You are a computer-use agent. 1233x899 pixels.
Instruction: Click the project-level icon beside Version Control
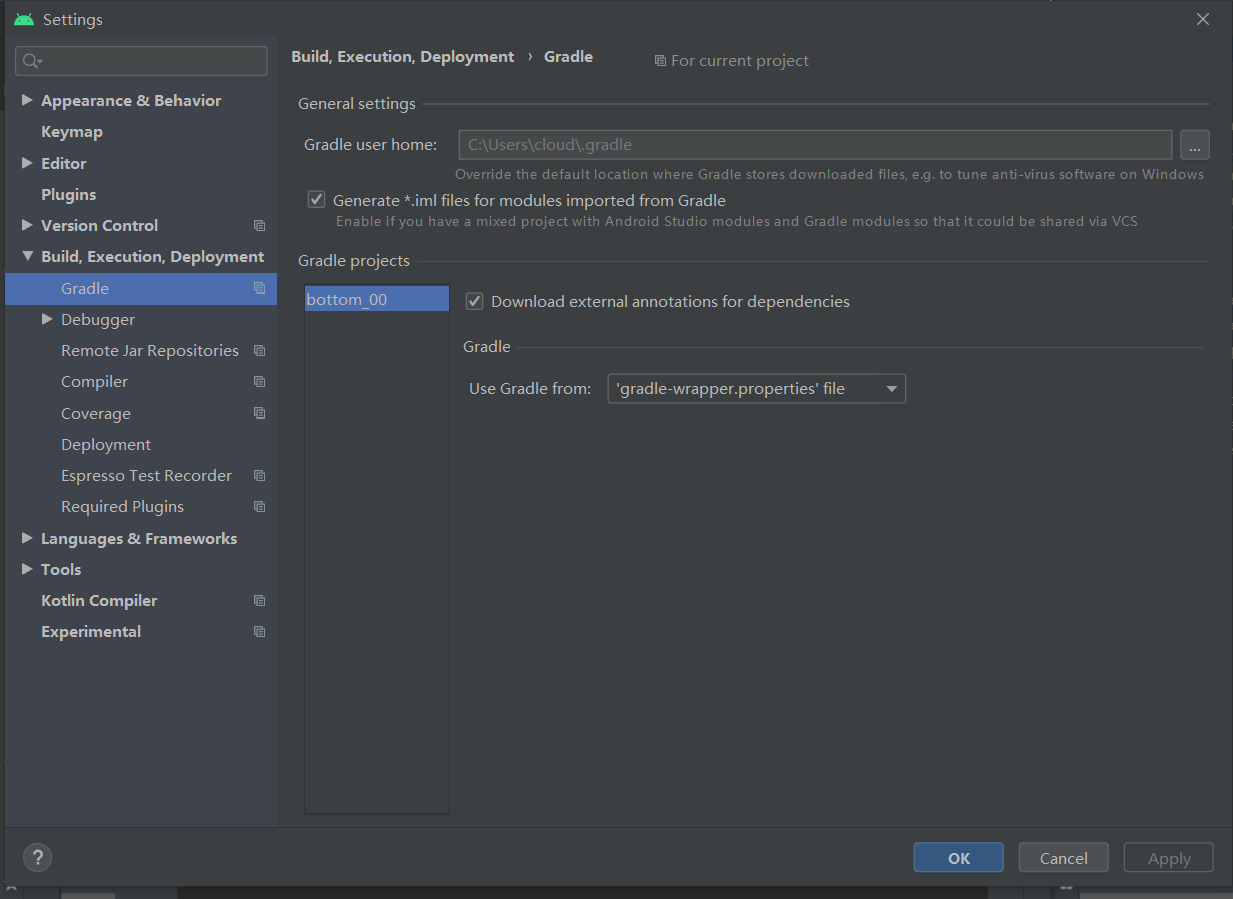point(259,225)
